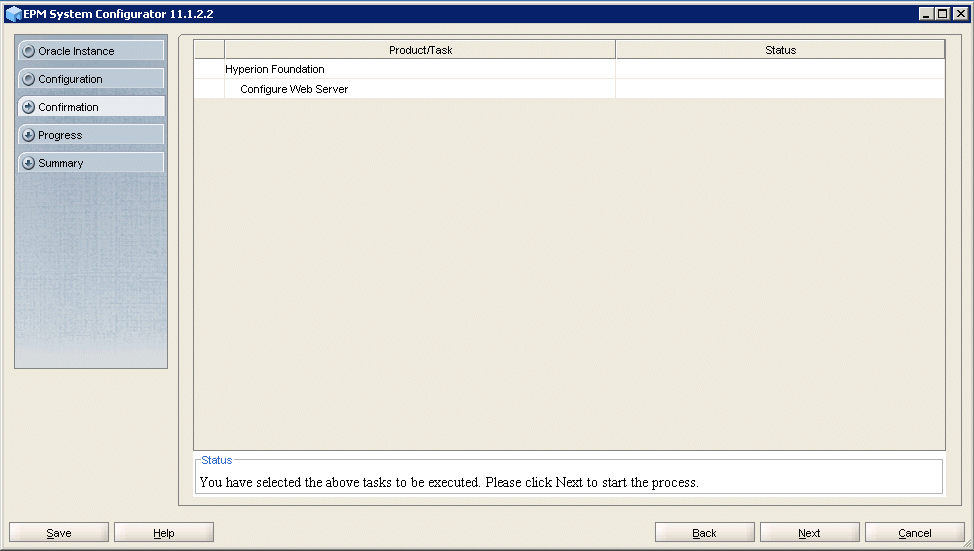Click the Confirmation step arrow icon
The image size is (974, 551).
(29, 107)
